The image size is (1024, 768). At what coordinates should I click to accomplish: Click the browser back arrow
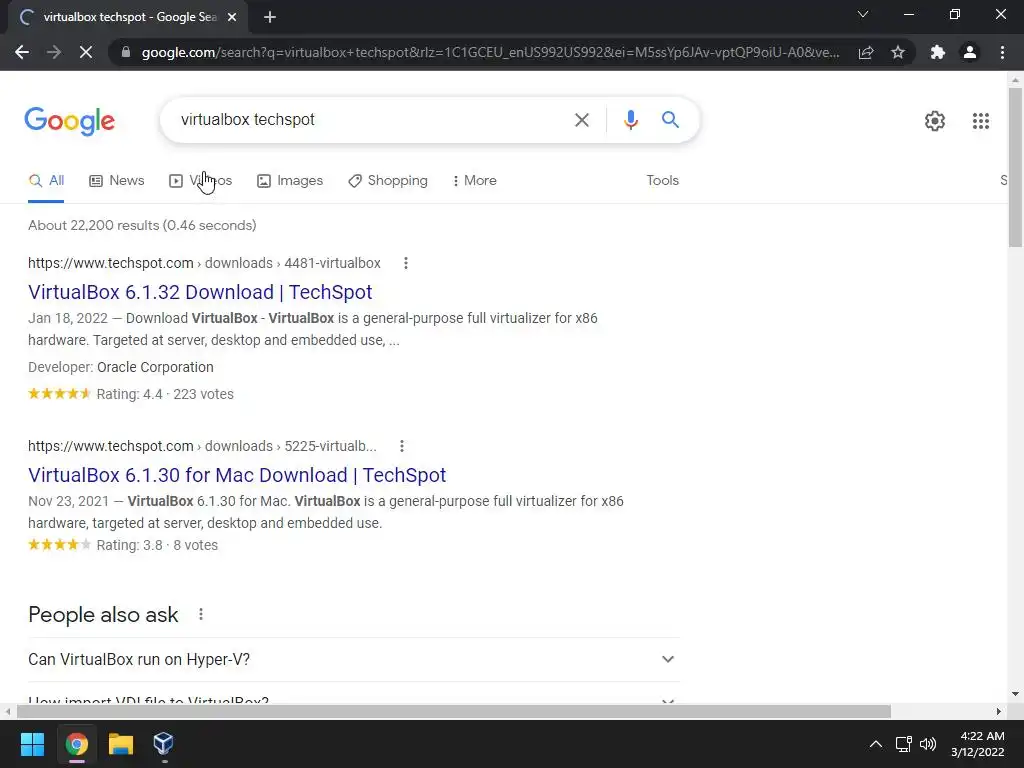22,52
